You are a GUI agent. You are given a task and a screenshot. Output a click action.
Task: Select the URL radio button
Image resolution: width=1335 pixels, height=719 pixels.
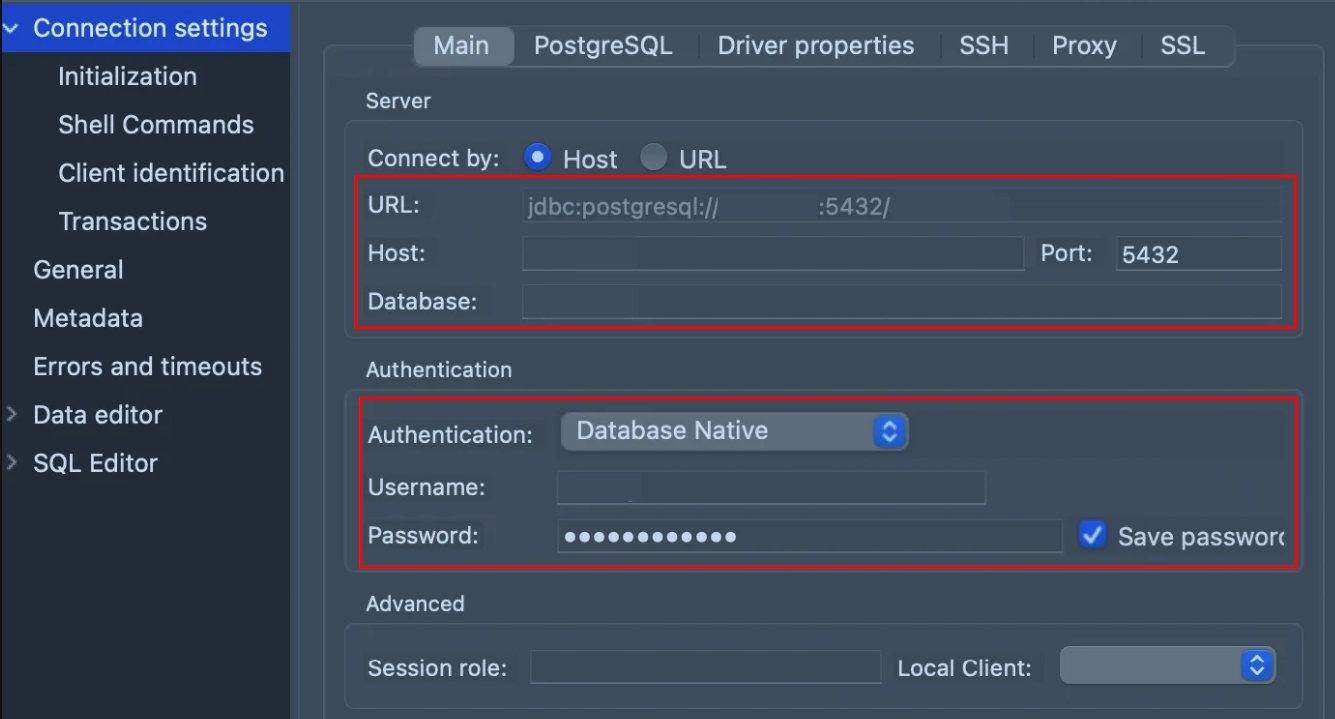coord(654,158)
